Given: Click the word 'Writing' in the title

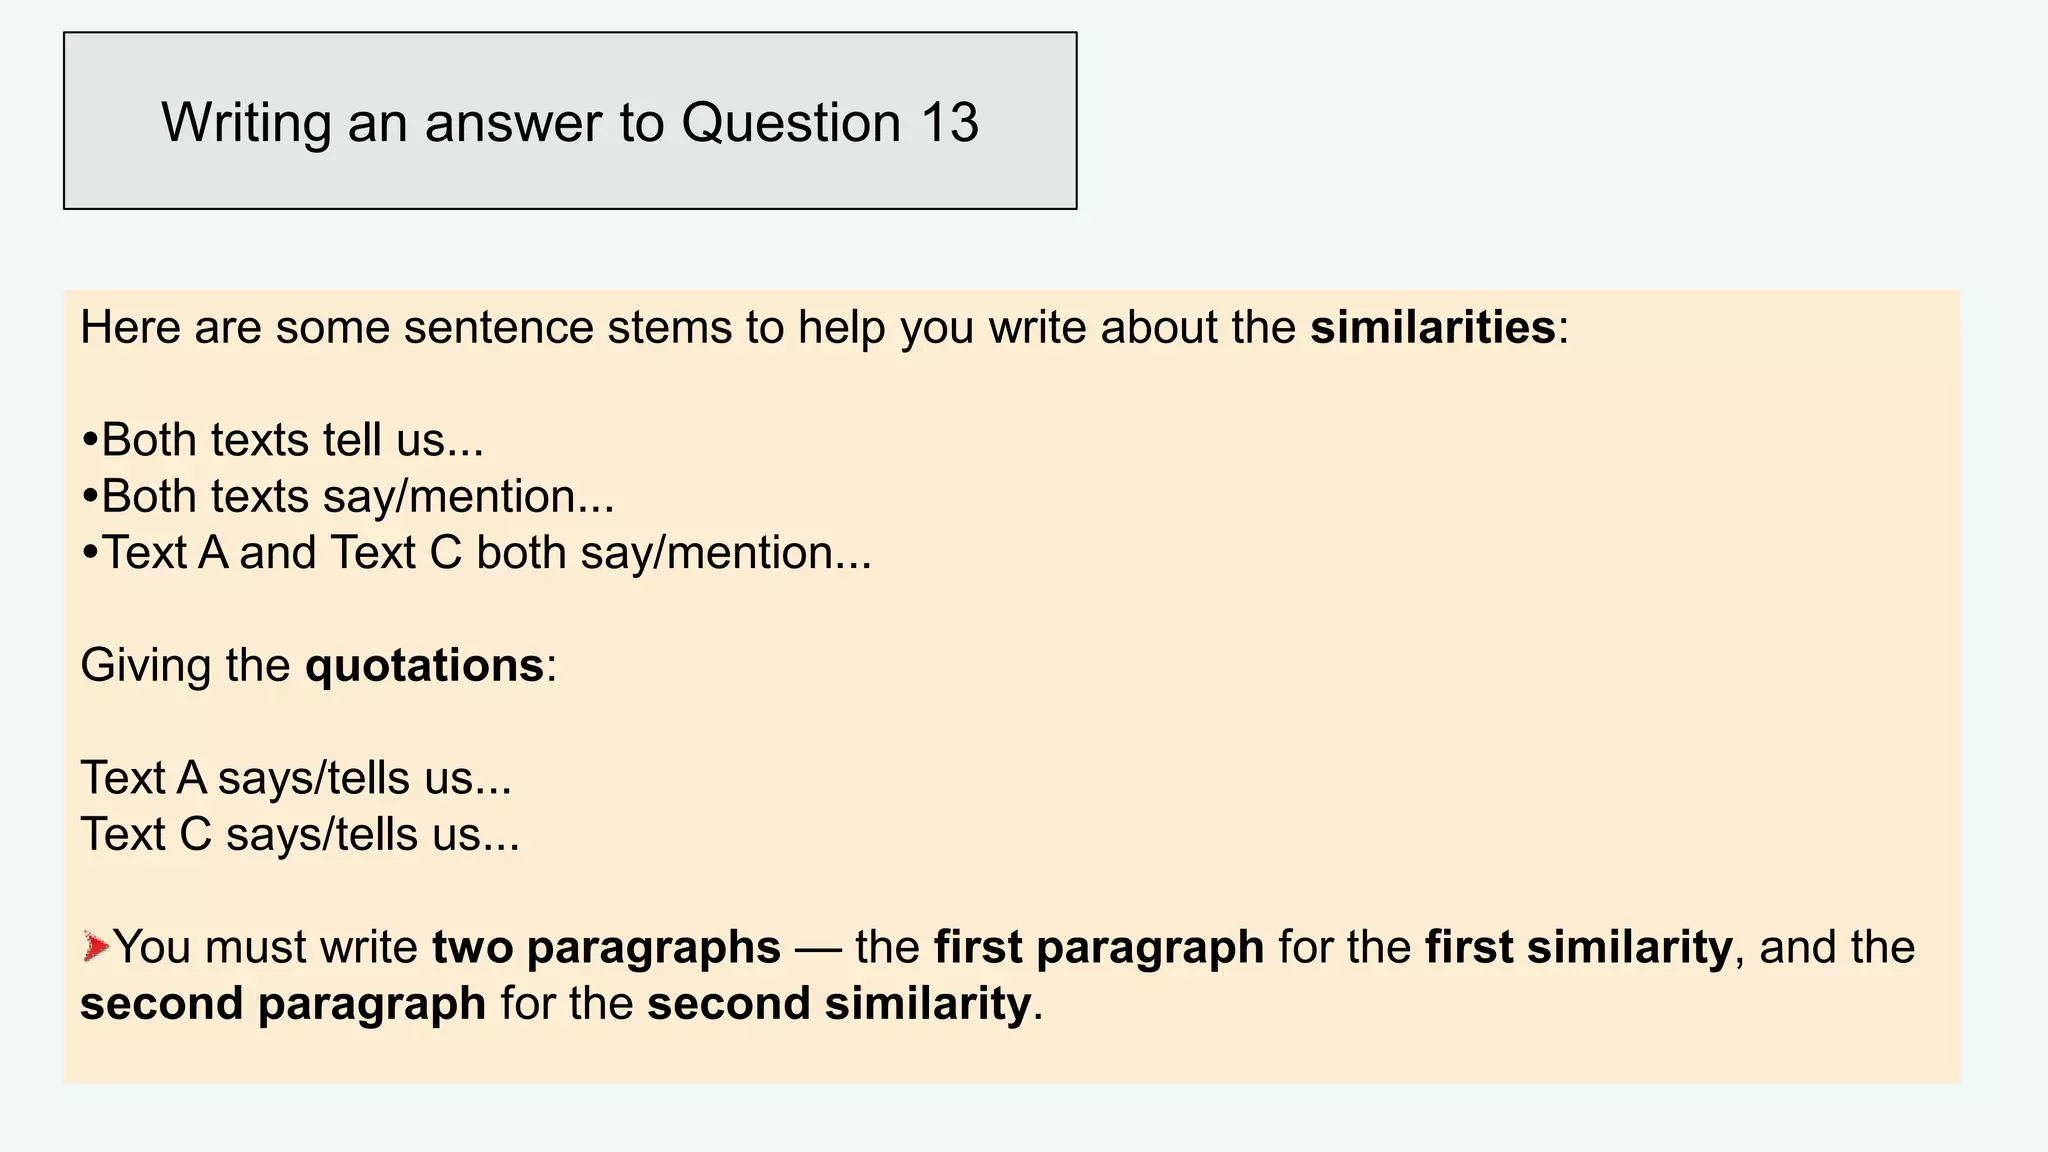Looking at the screenshot, I should click(246, 122).
